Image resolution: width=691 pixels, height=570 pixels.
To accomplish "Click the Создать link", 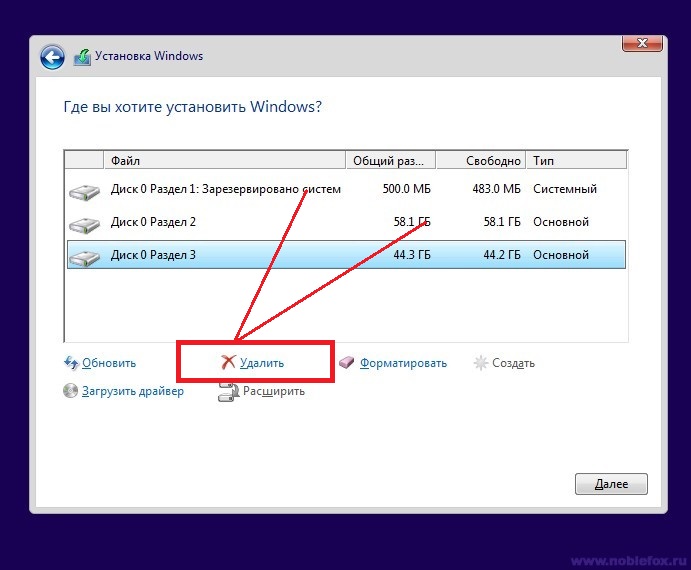I will click(513, 363).
